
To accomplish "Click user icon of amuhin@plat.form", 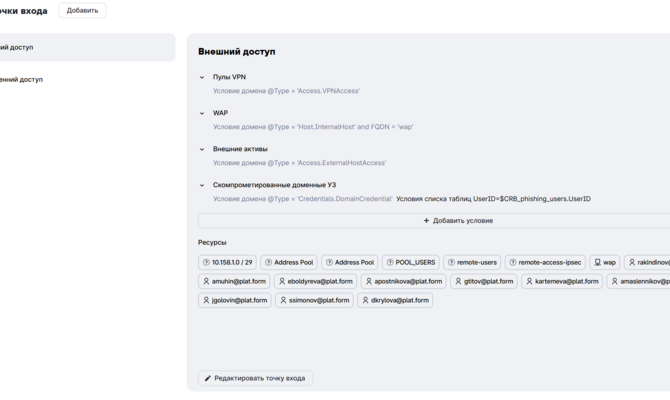I will tap(206, 281).
